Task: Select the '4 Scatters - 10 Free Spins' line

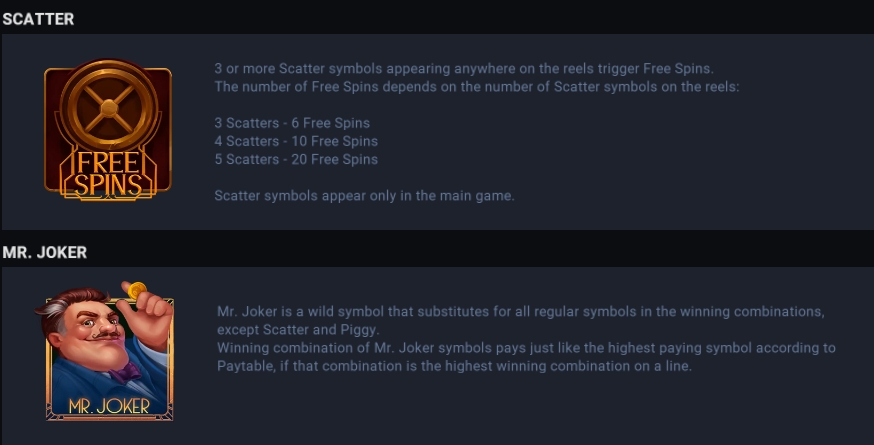Action: 296,141
